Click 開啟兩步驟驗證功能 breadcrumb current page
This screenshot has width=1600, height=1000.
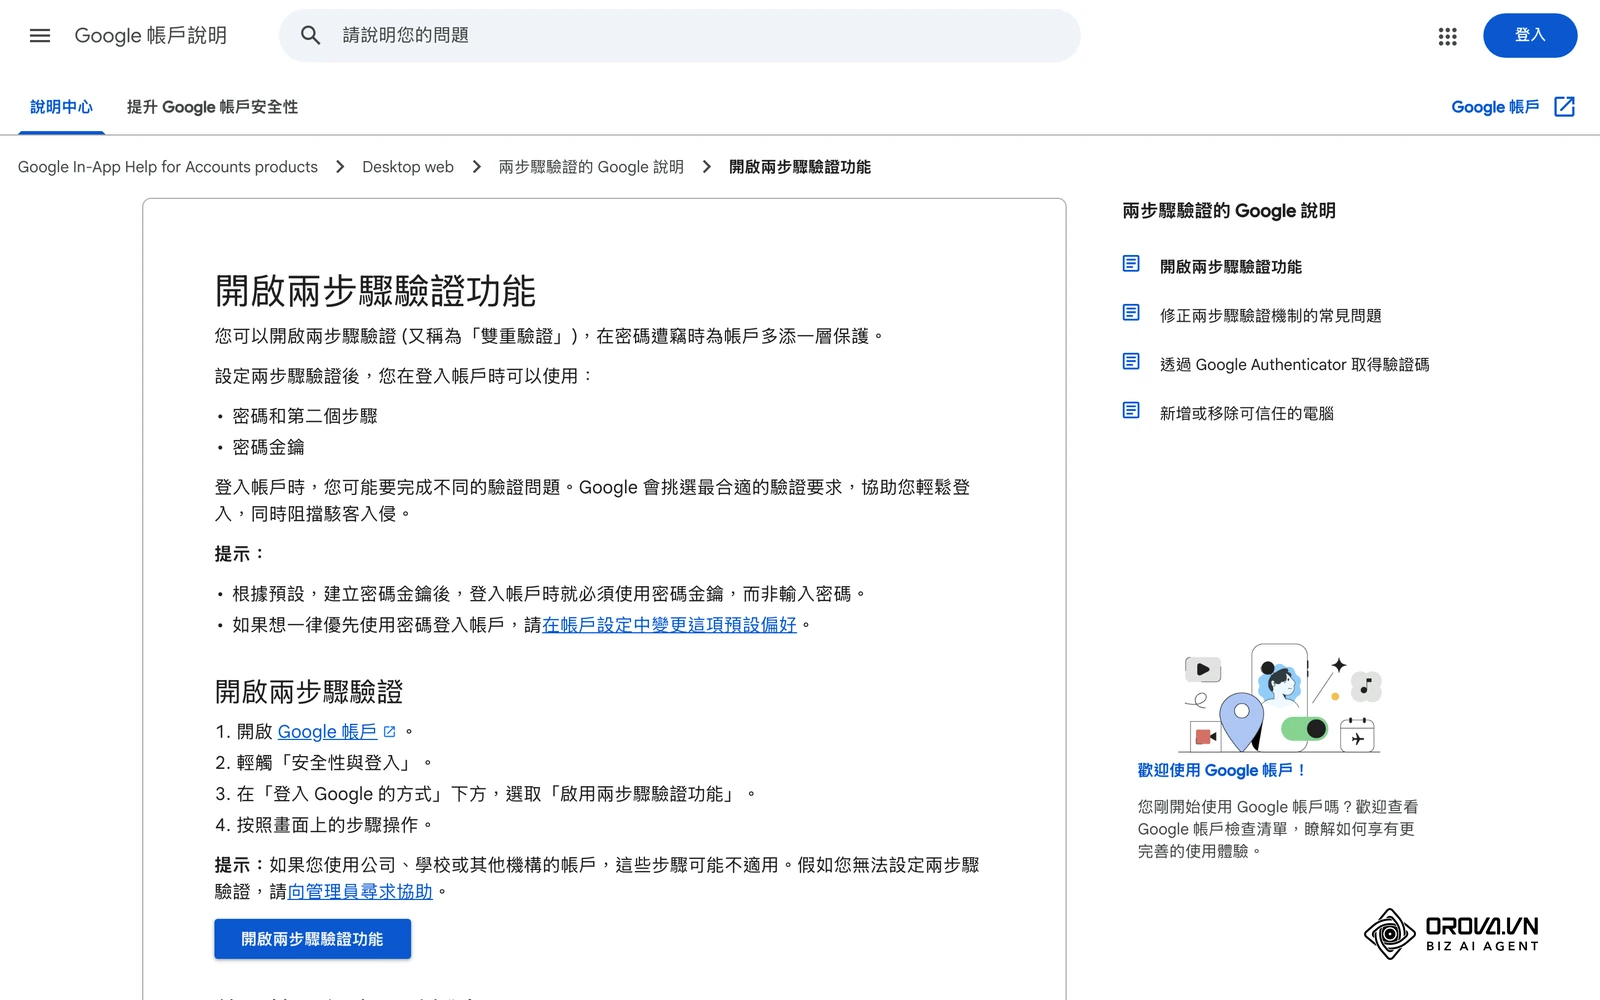click(800, 167)
